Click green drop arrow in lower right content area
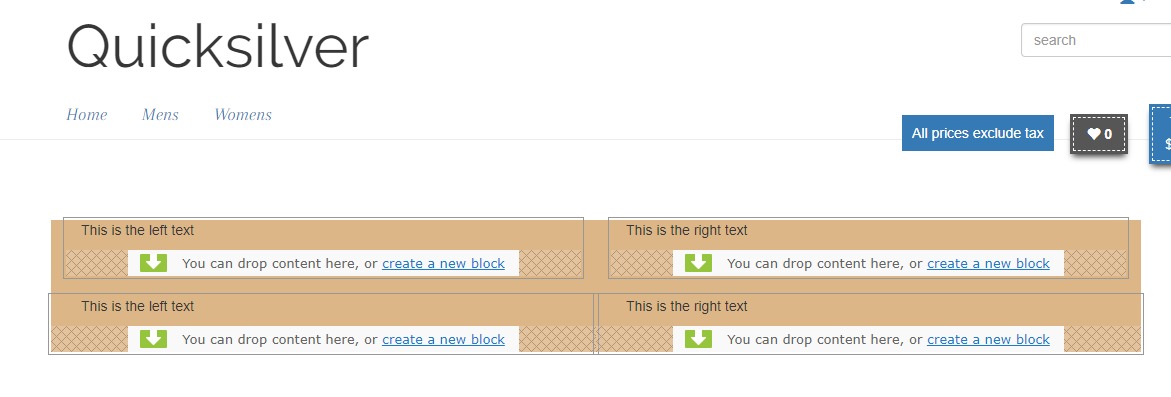Image resolution: width=1171 pixels, height=397 pixels. point(698,339)
